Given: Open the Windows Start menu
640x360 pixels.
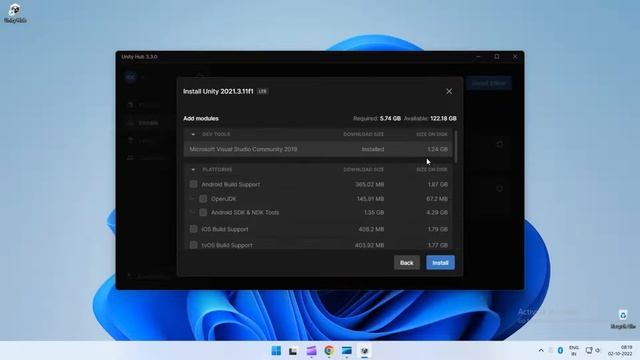Looking at the screenshot, I should click(x=276, y=351).
